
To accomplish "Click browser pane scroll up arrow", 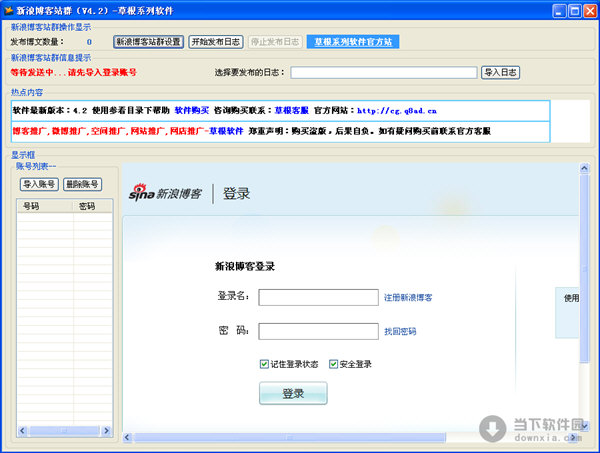I will [x=584, y=168].
